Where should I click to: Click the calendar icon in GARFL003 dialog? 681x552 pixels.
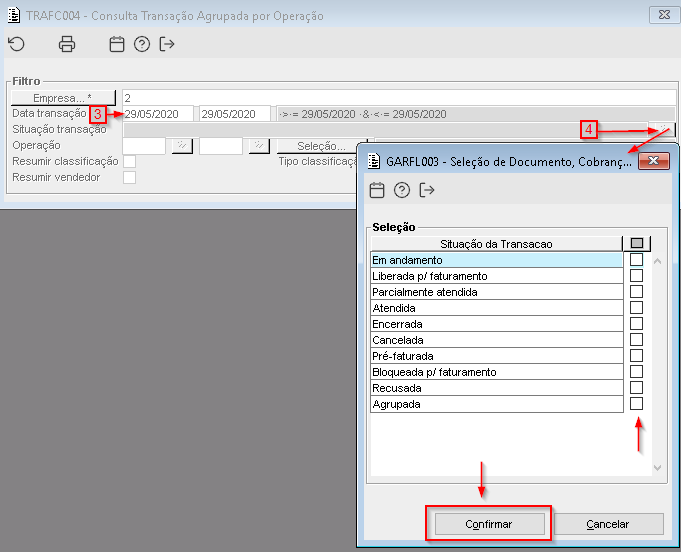[377, 190]
